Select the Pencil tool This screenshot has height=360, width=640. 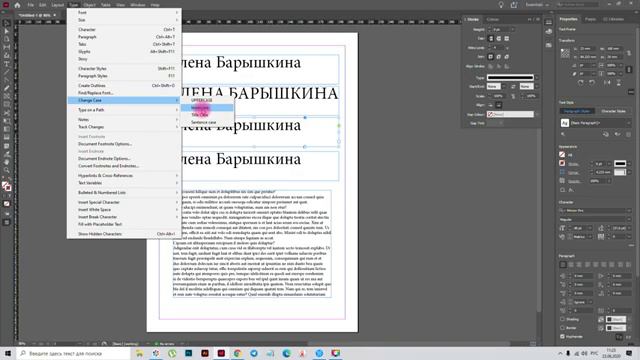pyautogui.click(x=7, y=88)
